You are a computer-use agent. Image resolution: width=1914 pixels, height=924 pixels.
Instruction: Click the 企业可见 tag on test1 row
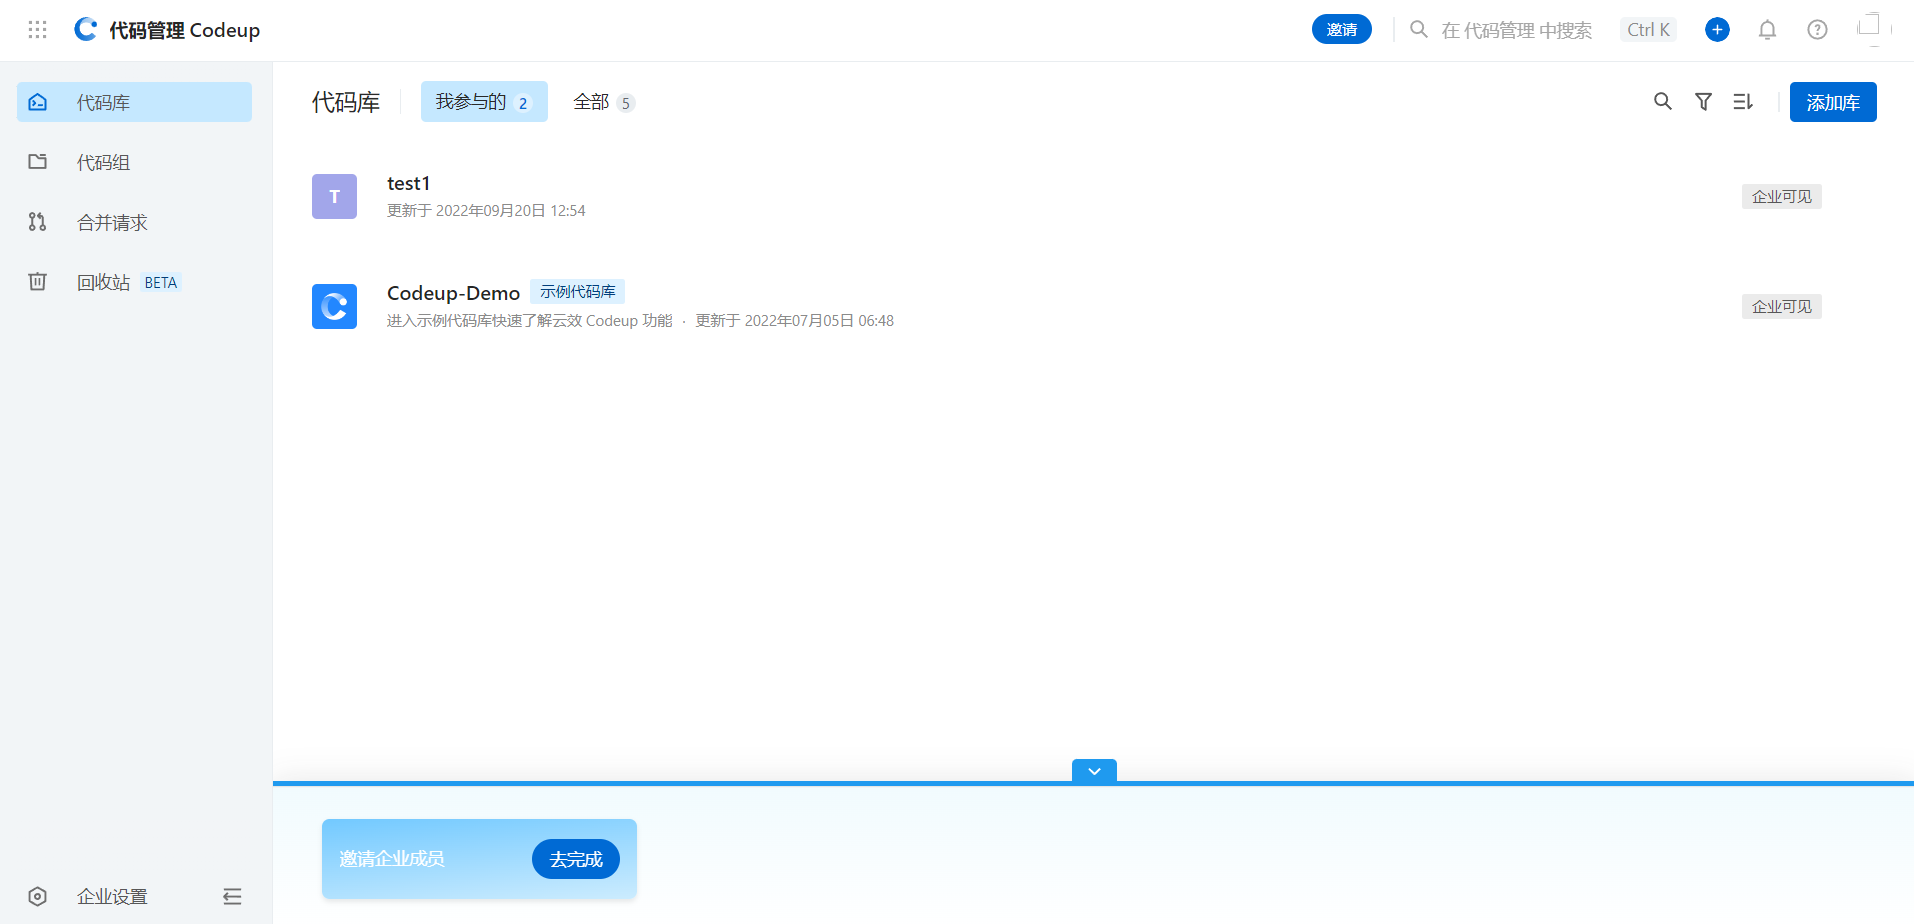pyautogui.click(x=1781, y=196)
